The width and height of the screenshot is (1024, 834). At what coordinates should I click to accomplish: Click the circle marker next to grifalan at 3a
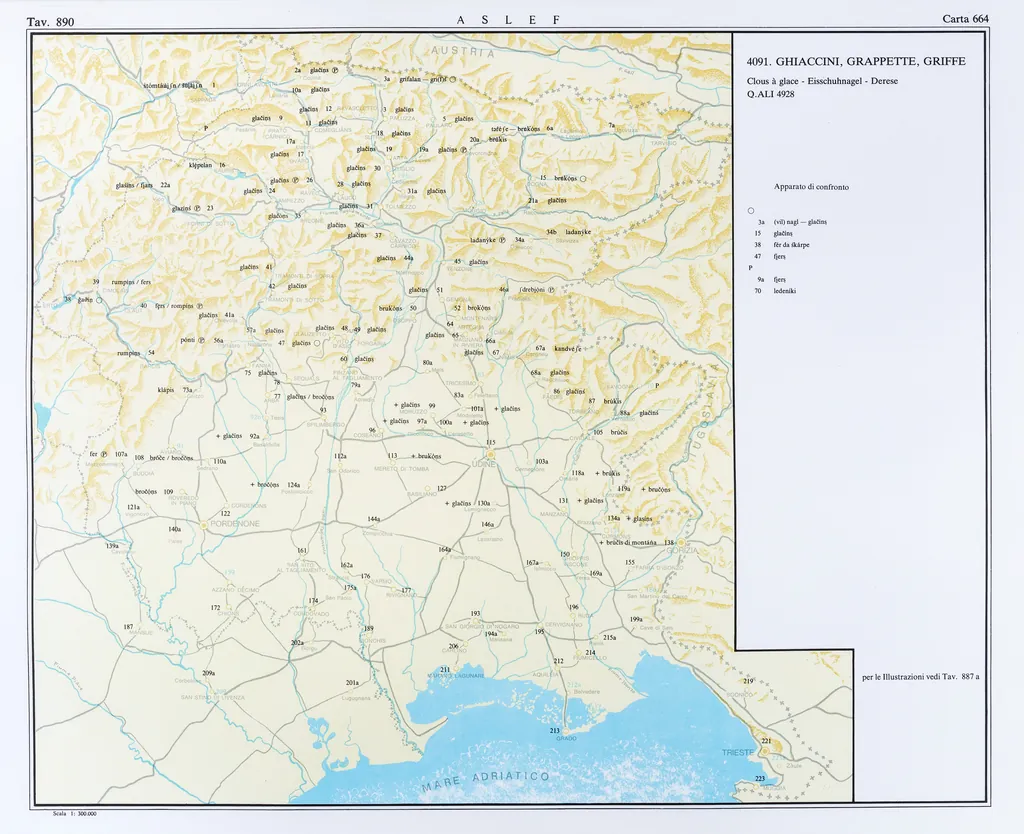coord(451,79)
